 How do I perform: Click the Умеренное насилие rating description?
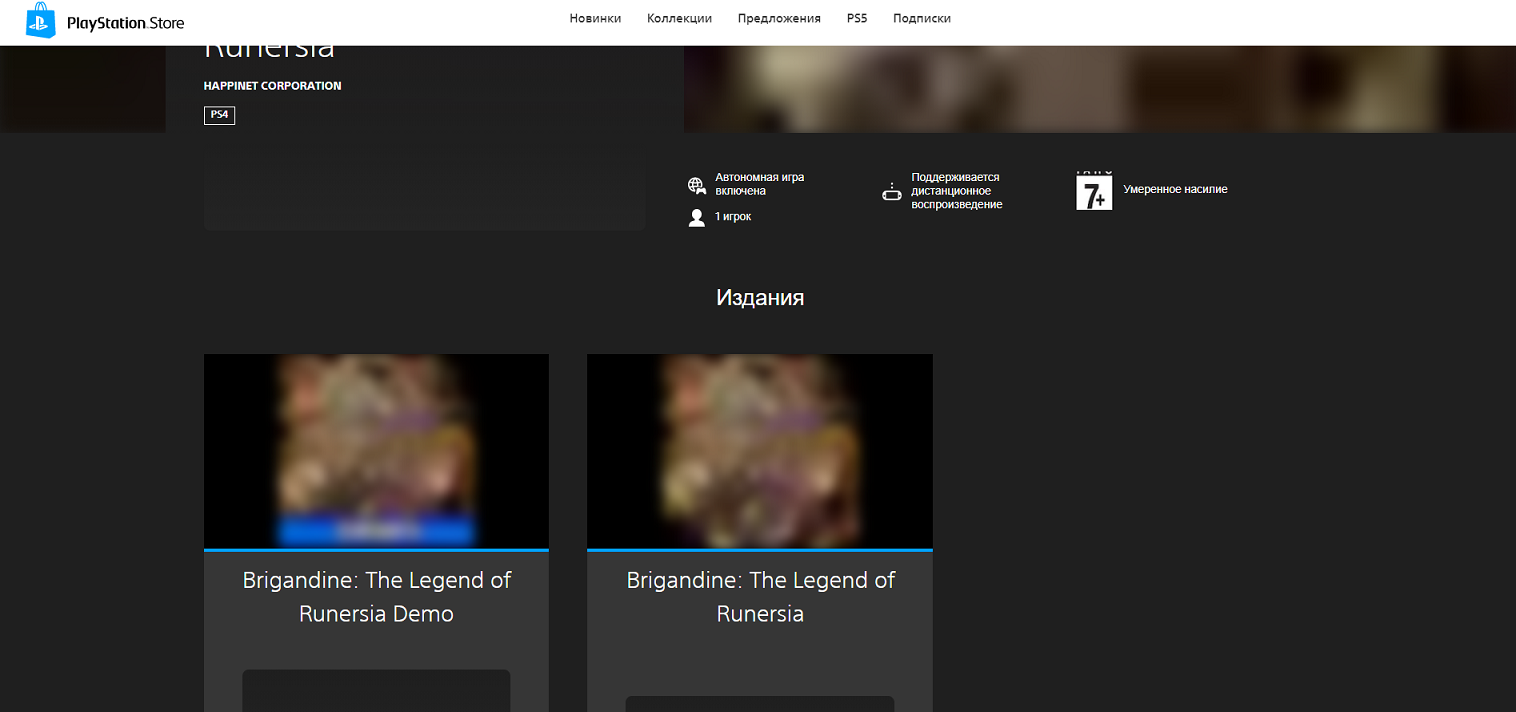coord(1174,189)
